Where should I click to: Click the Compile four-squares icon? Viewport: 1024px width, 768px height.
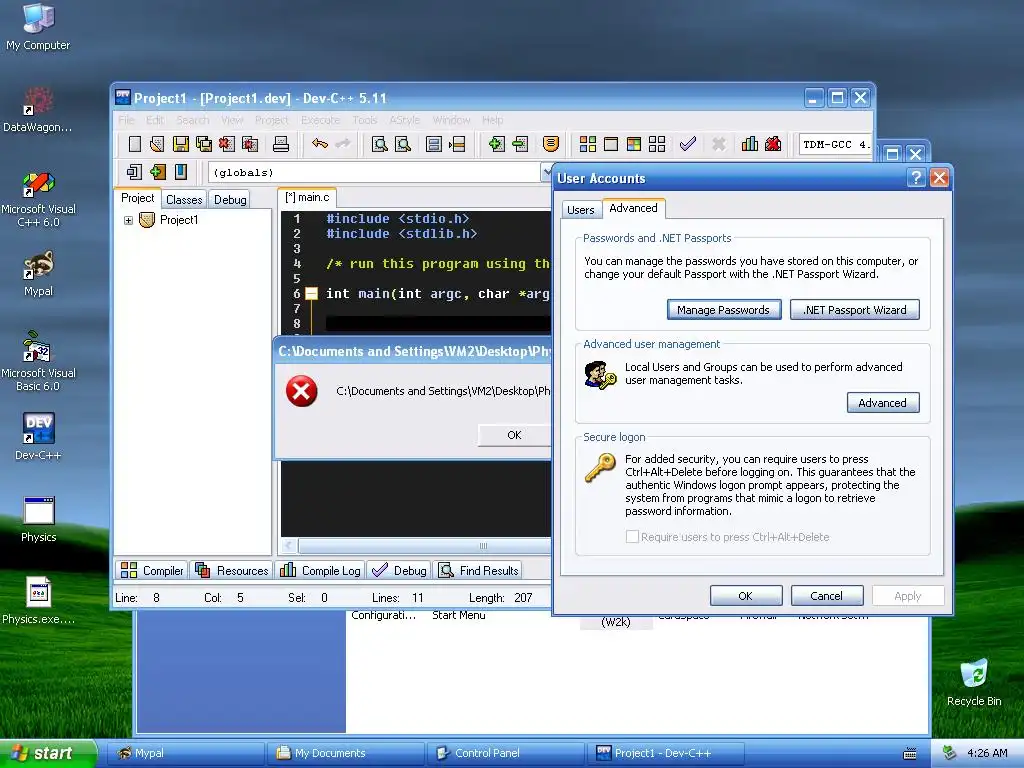point(588,144)
